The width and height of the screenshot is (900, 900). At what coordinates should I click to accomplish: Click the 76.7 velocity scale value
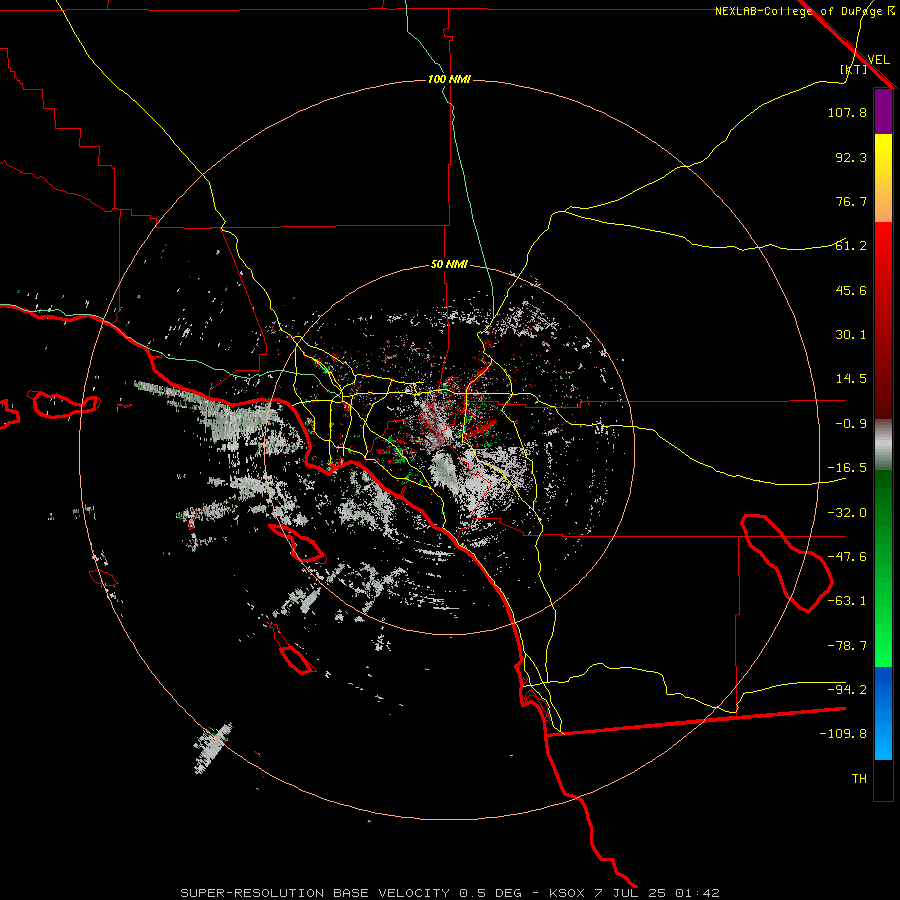tap(851, 201)
